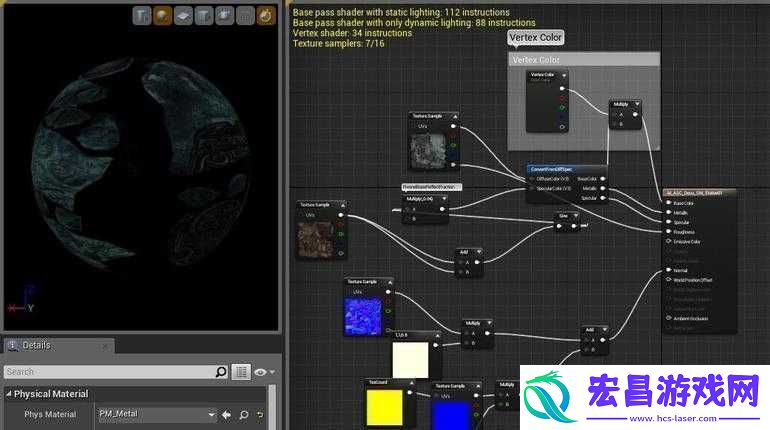Select the yellow TexCoord preview swatch
Screen dimensions: 770x430
click(x=384, y=407)
